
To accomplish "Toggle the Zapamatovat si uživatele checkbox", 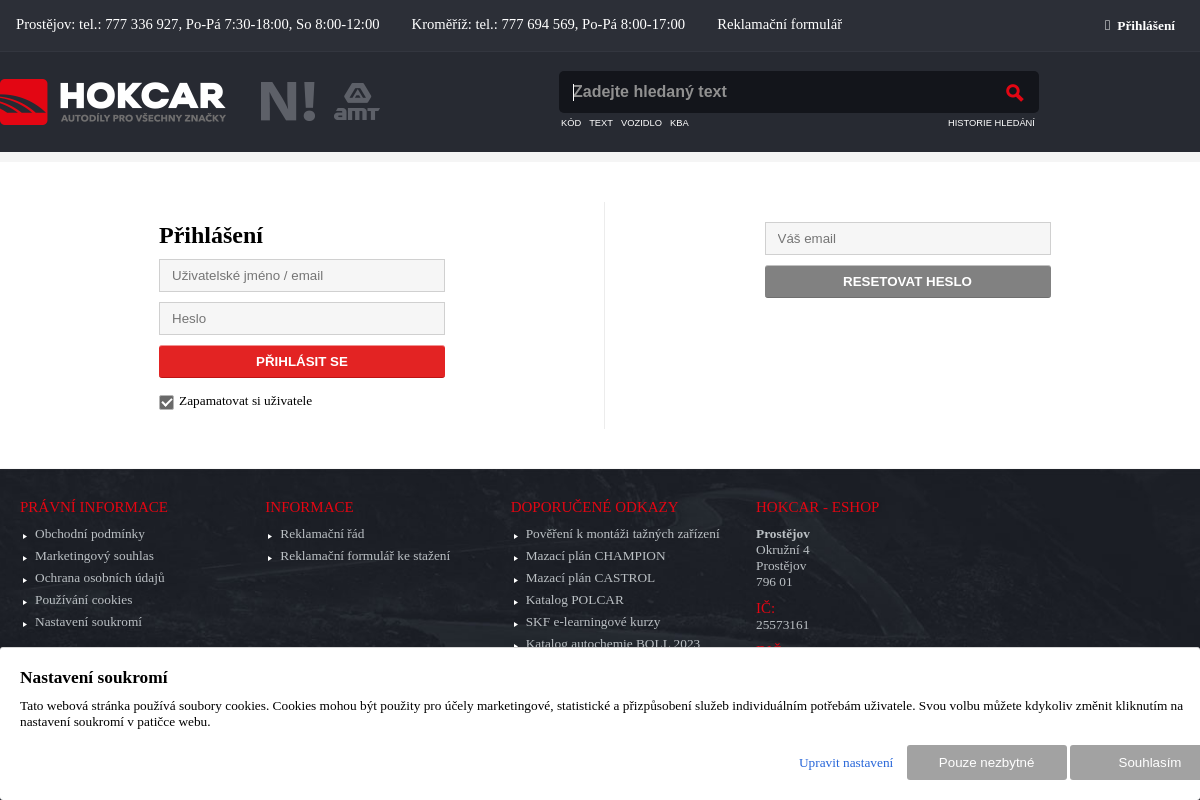I will click(x=167, y=402).
